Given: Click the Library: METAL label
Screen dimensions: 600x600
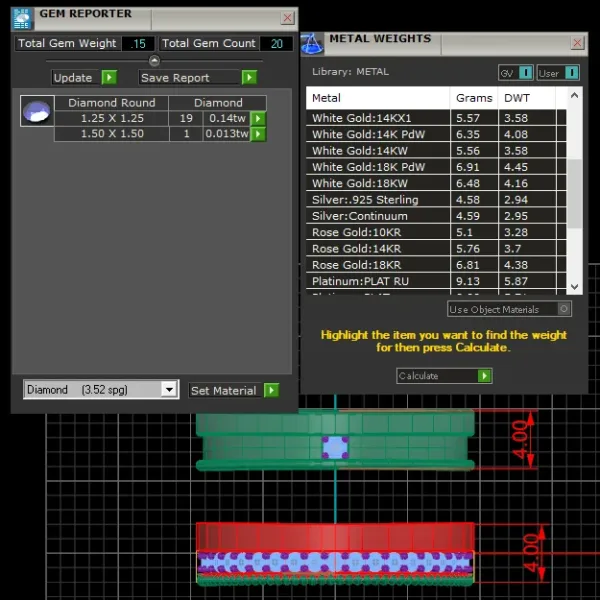Looking at the screenshot, I should coord(350,72).
